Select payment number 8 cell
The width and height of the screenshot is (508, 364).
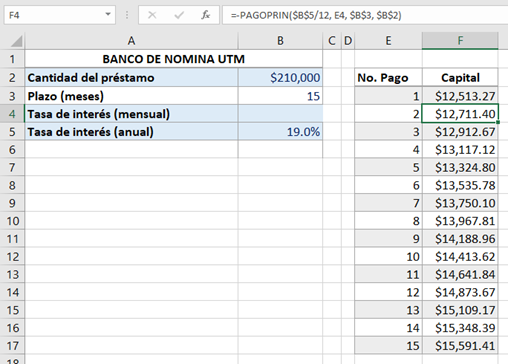(x=388, y=221)
